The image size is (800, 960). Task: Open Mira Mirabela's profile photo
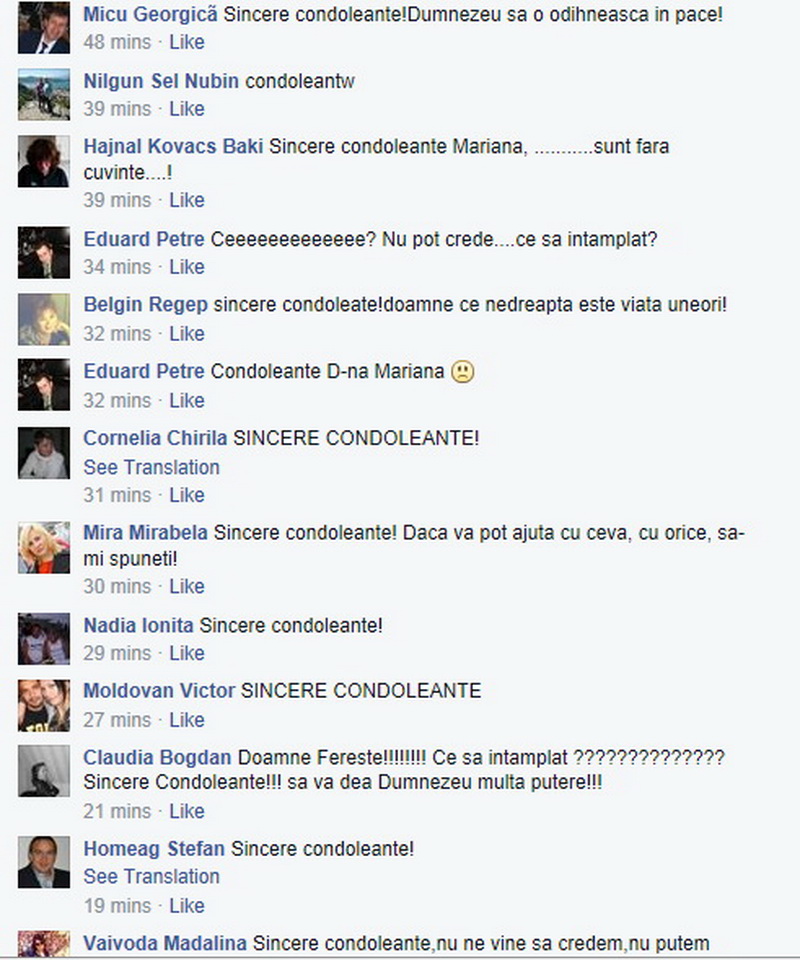[x=43, y=547]
